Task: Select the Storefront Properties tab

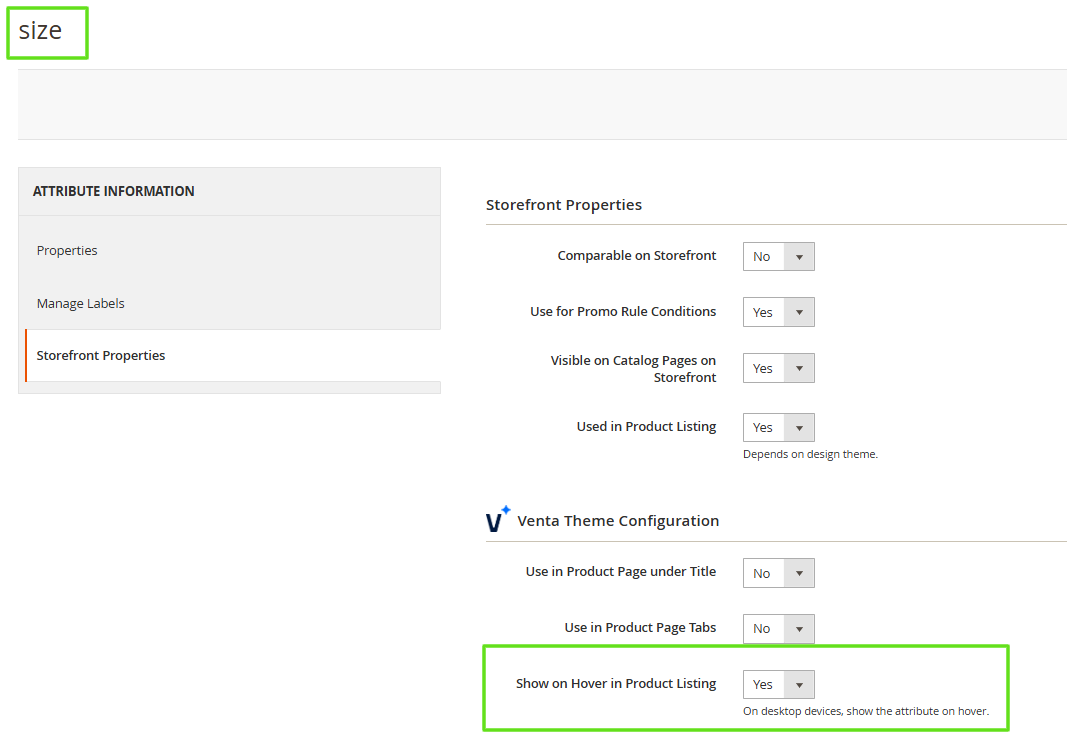Action: 100,355
